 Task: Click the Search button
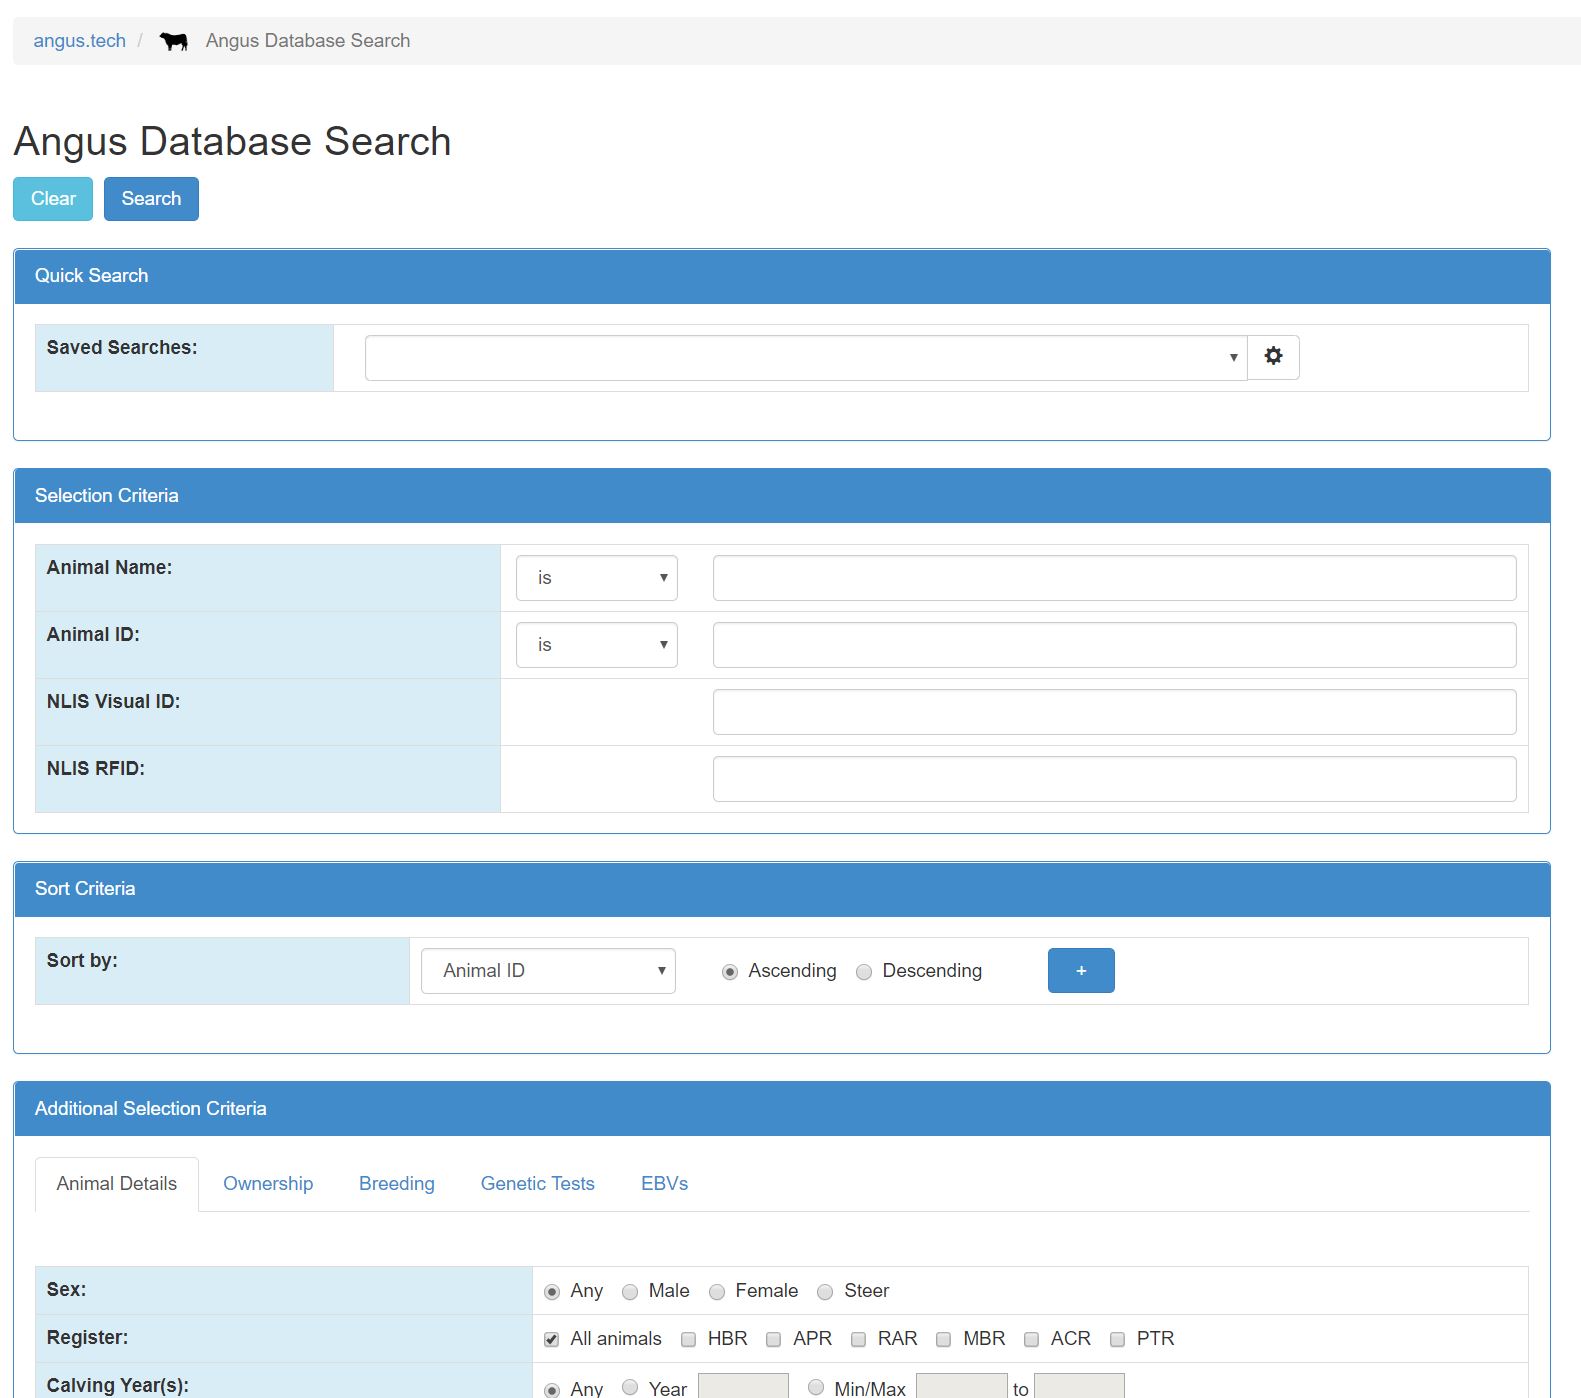coord(151,199)
